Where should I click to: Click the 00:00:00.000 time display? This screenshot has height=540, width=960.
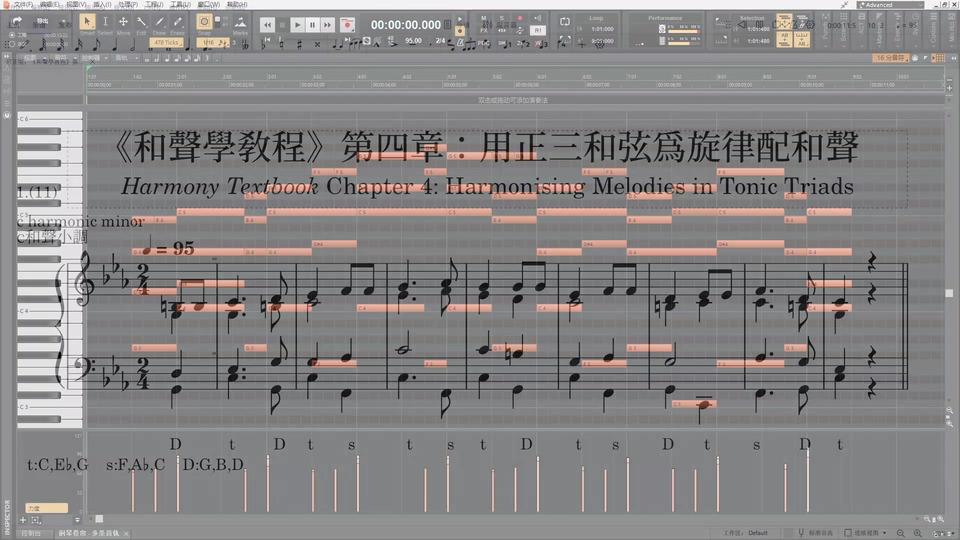coord(405,25)
